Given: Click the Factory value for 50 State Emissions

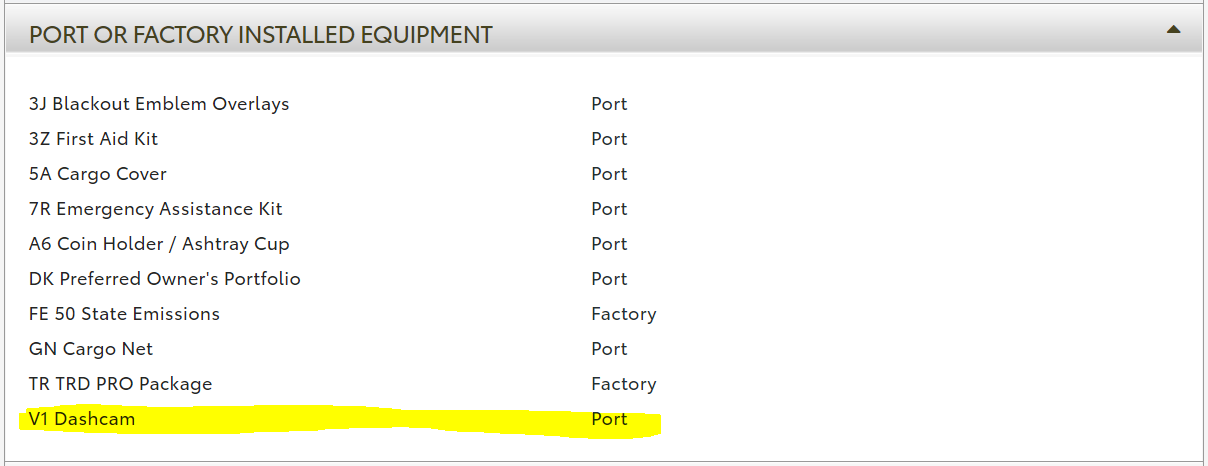Looking at the screenshot, I should click(623, 314).
